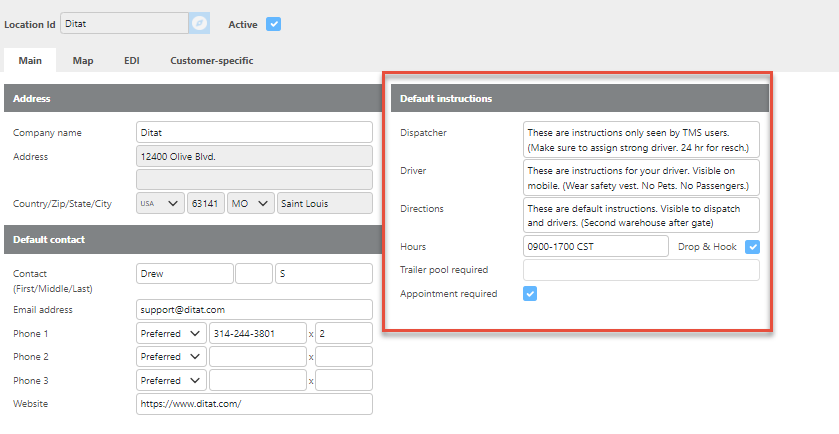The image size is (839, 434).
Task: Open the Country USA dropdown
Action: click(160, 204)
